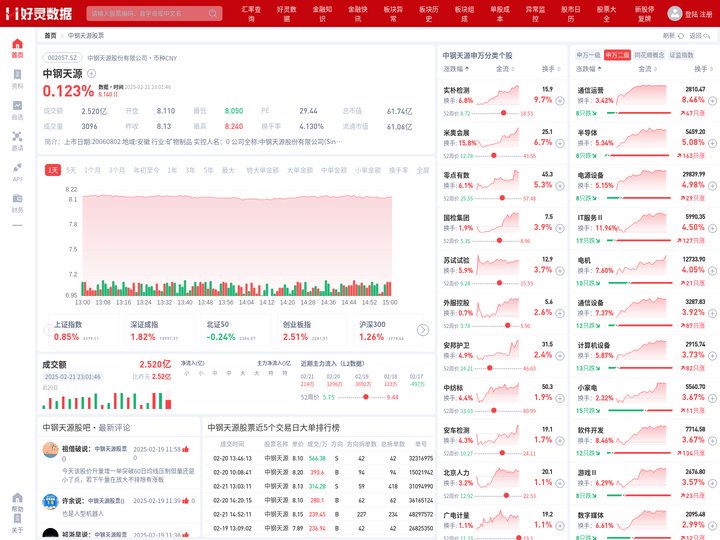The width and height of the screenshot is (720, 540).
Task: Add 零点有数 with its plus icon
Action: point(560,186)
